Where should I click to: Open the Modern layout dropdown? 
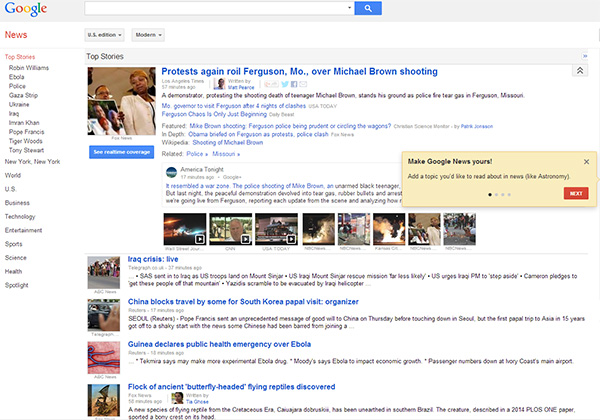(148, 35)
